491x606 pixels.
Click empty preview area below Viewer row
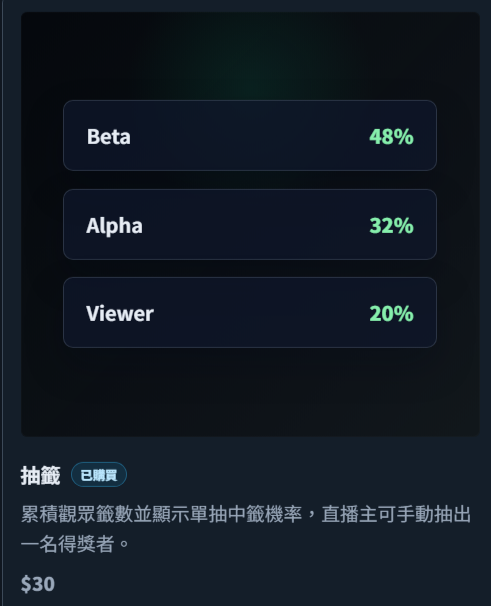pos(250,390)
